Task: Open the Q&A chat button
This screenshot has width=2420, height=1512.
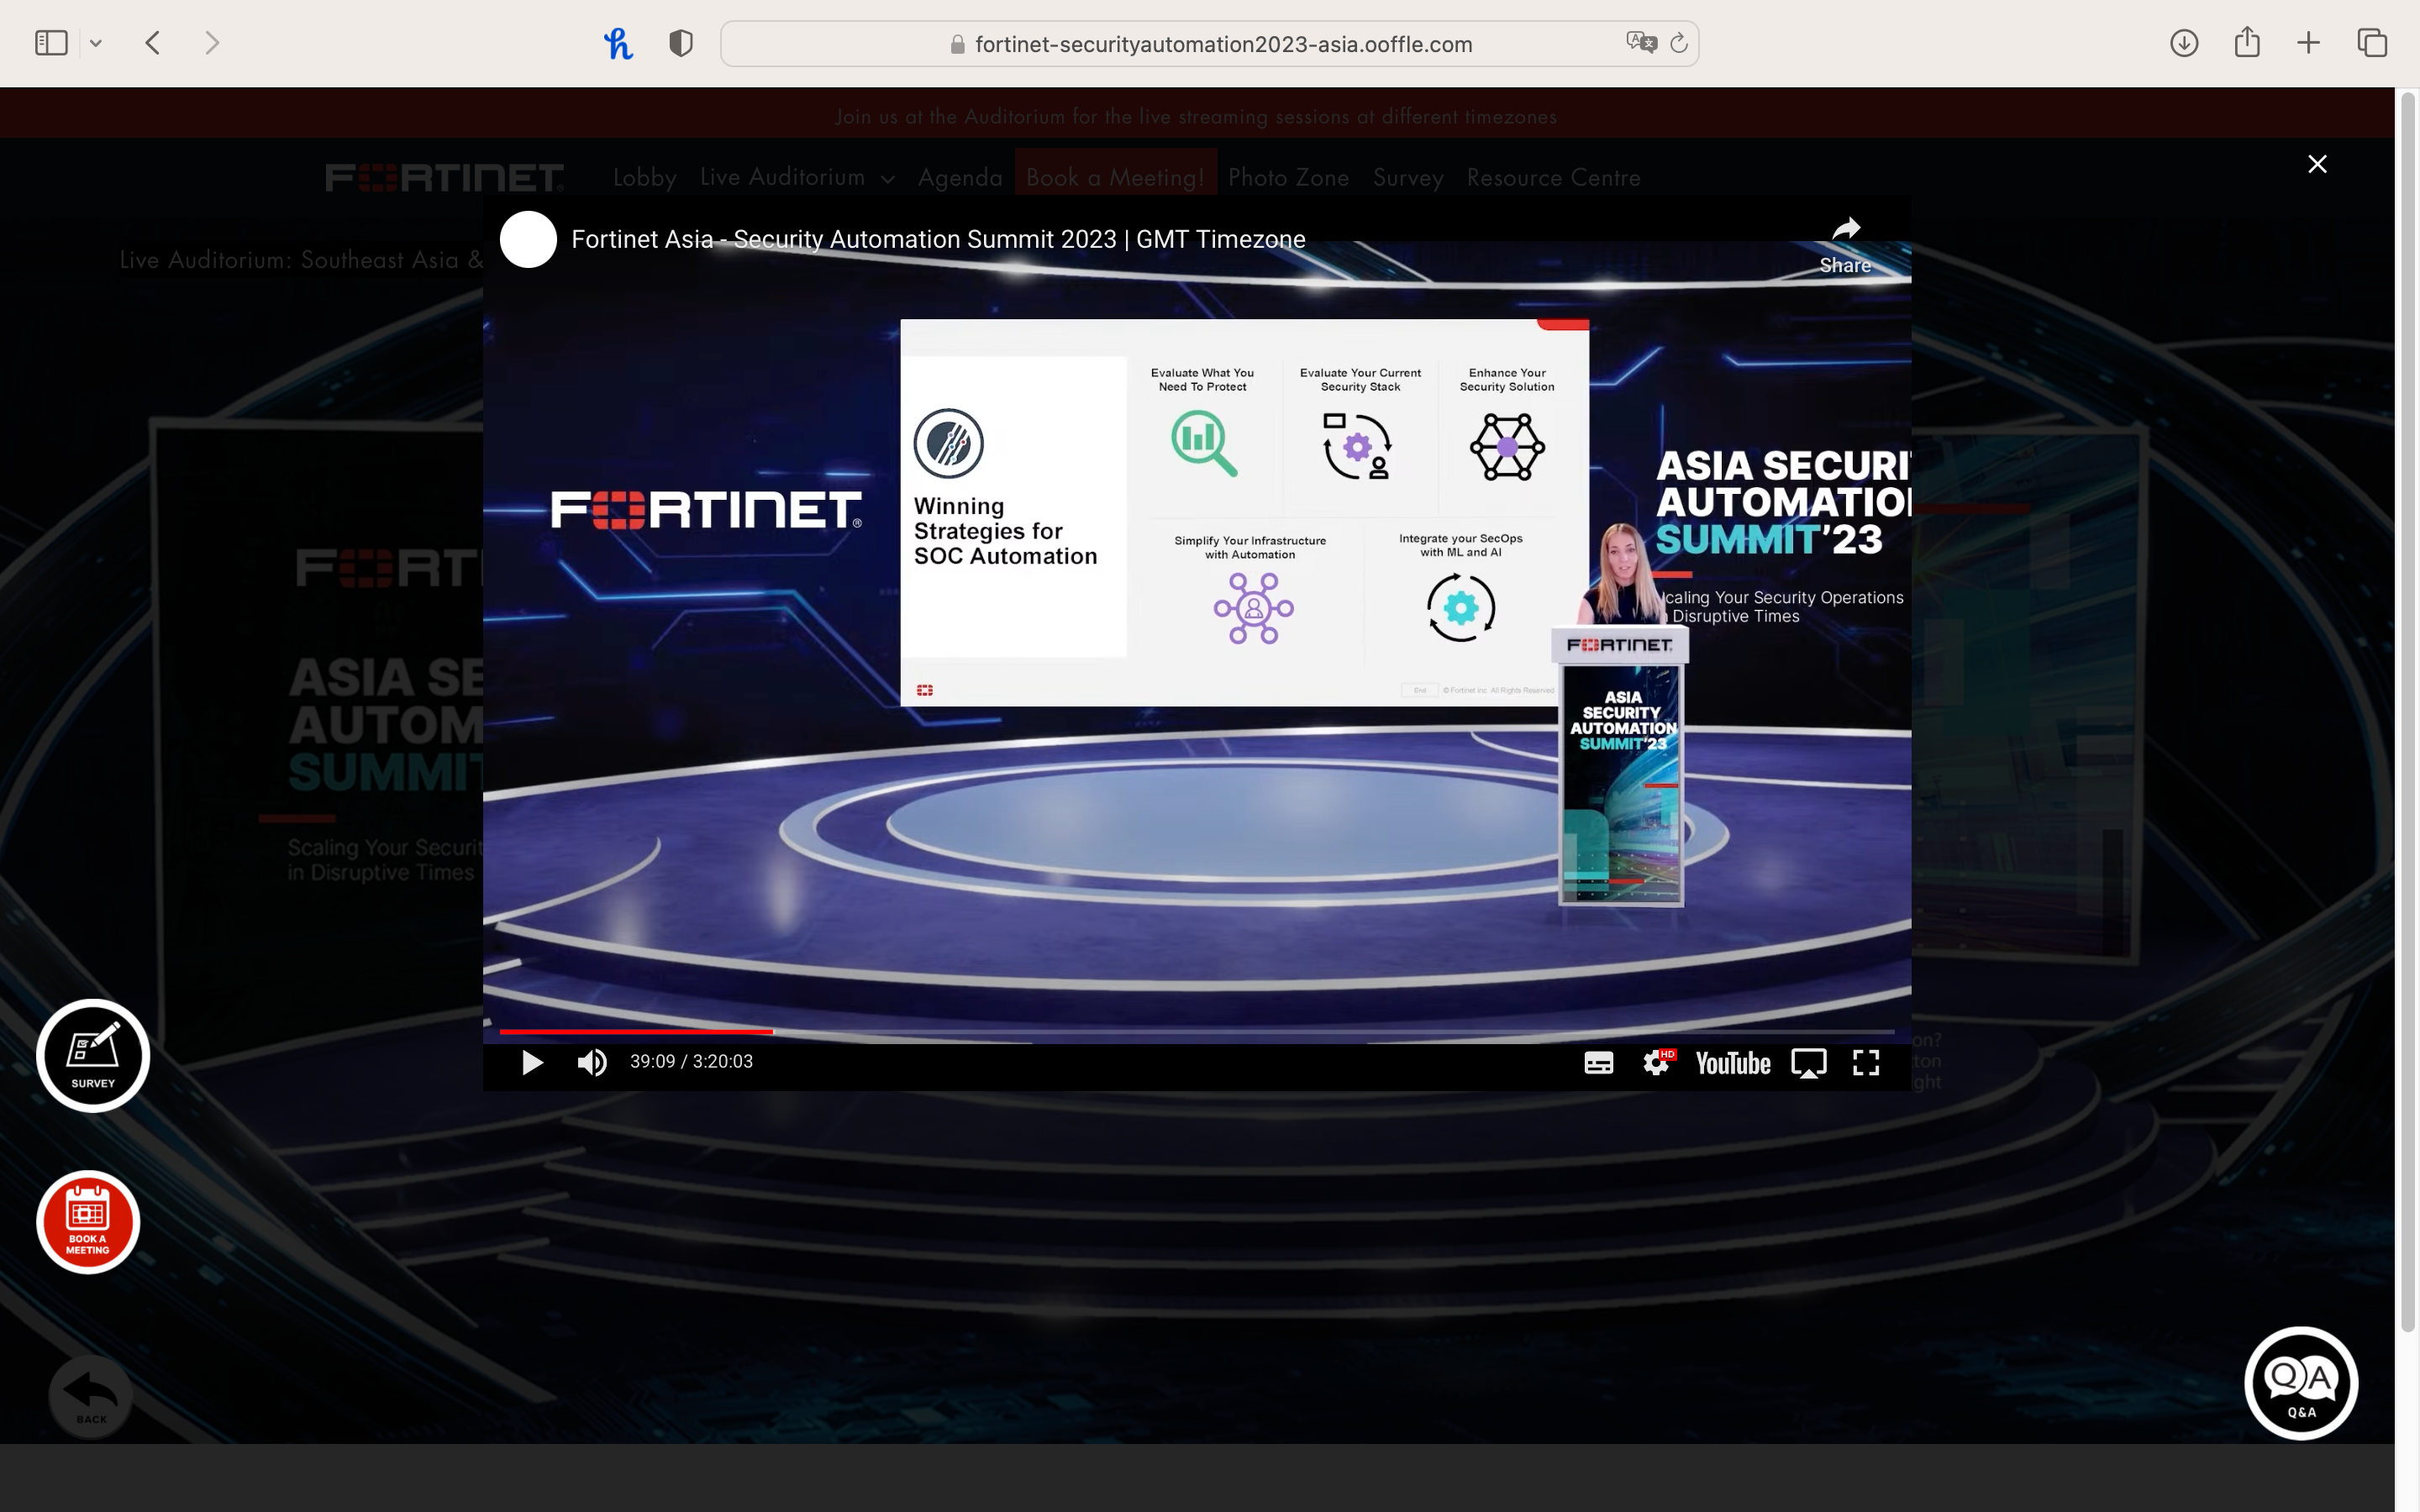Action: coord(2301,1384)
